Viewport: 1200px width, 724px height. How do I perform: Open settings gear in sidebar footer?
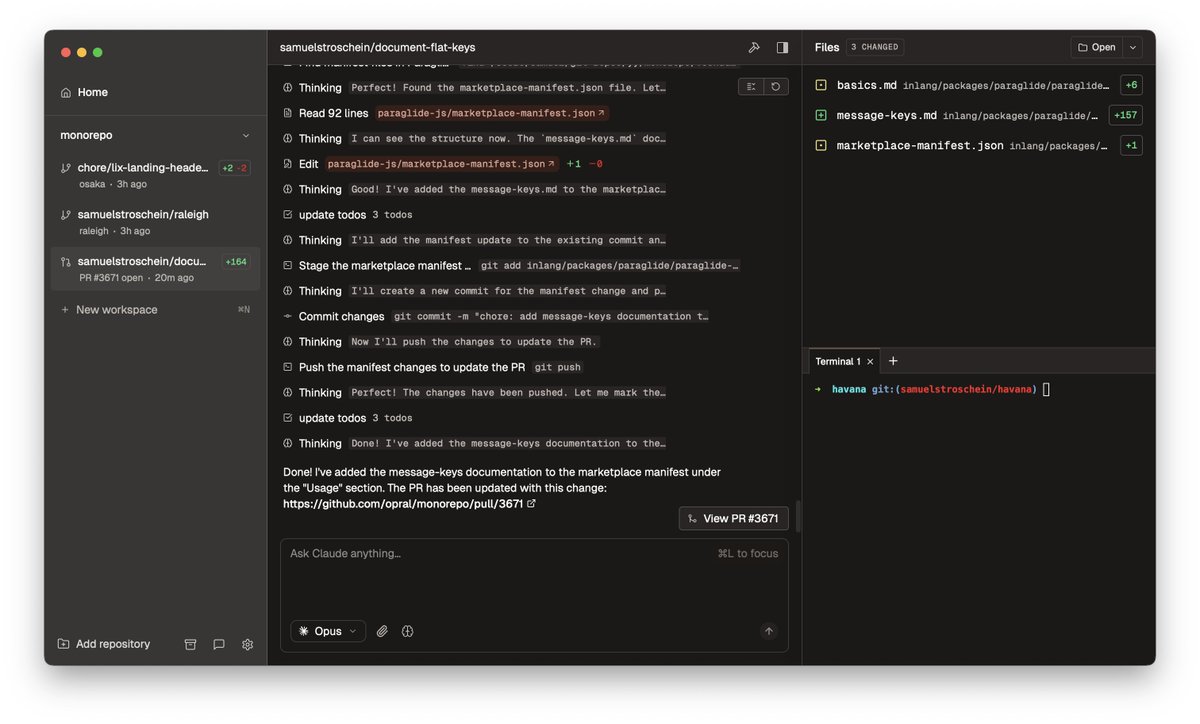coord(247,644)
